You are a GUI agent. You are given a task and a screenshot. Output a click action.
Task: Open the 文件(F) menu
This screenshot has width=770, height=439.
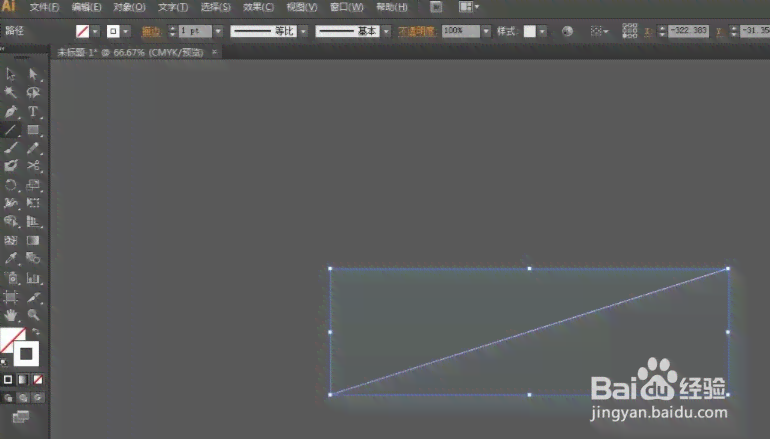pyautogui.click(x=44, y=7)
